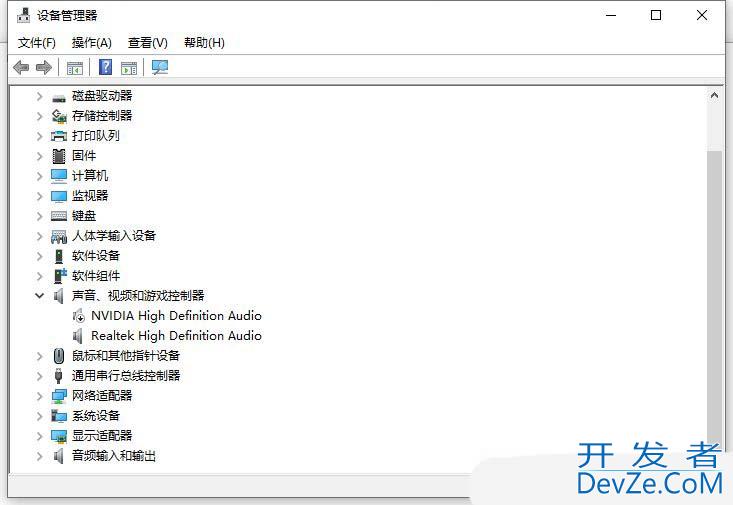
Task: Collapse the 声音、视频和游戏控制器 category
Action: [x=39, y=296]
